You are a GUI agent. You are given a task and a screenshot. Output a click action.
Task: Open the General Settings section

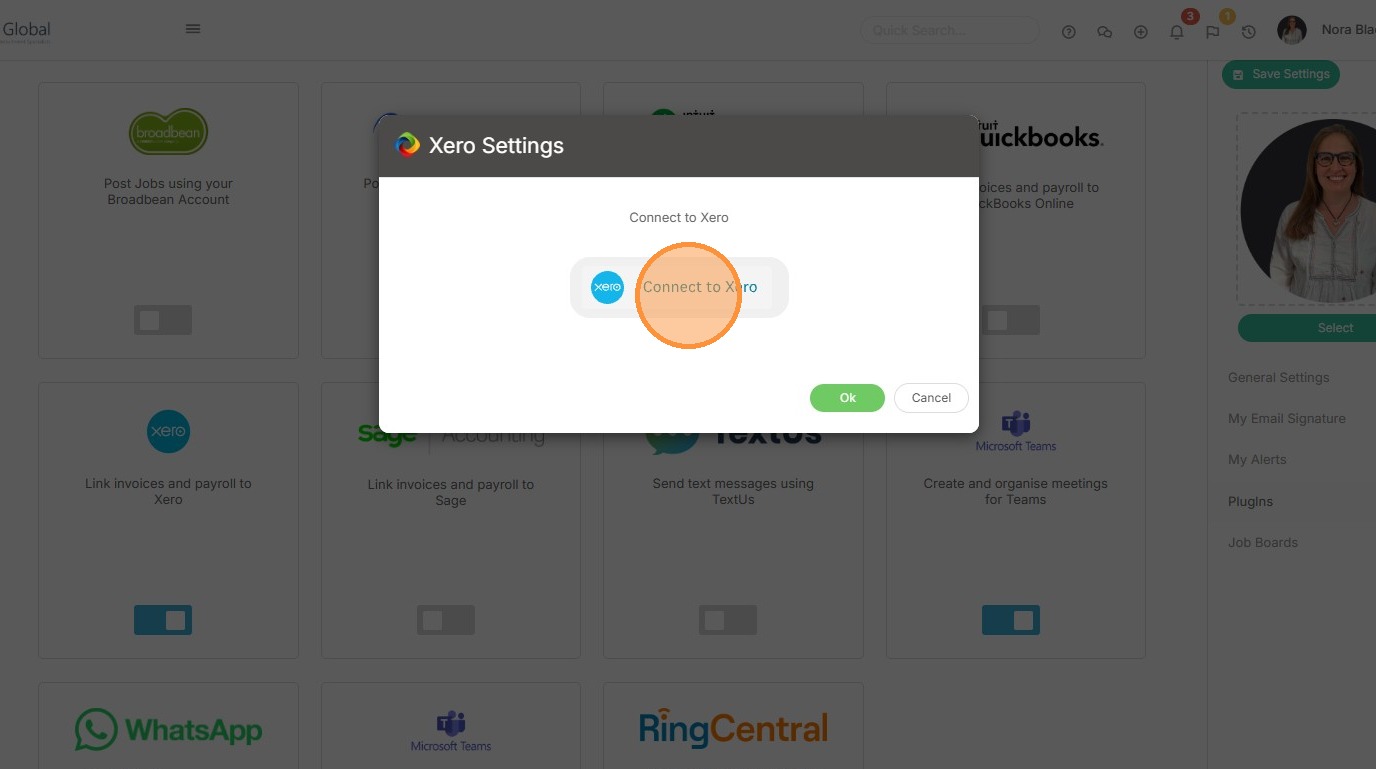pyautogui.click(x=1279, y=377)
